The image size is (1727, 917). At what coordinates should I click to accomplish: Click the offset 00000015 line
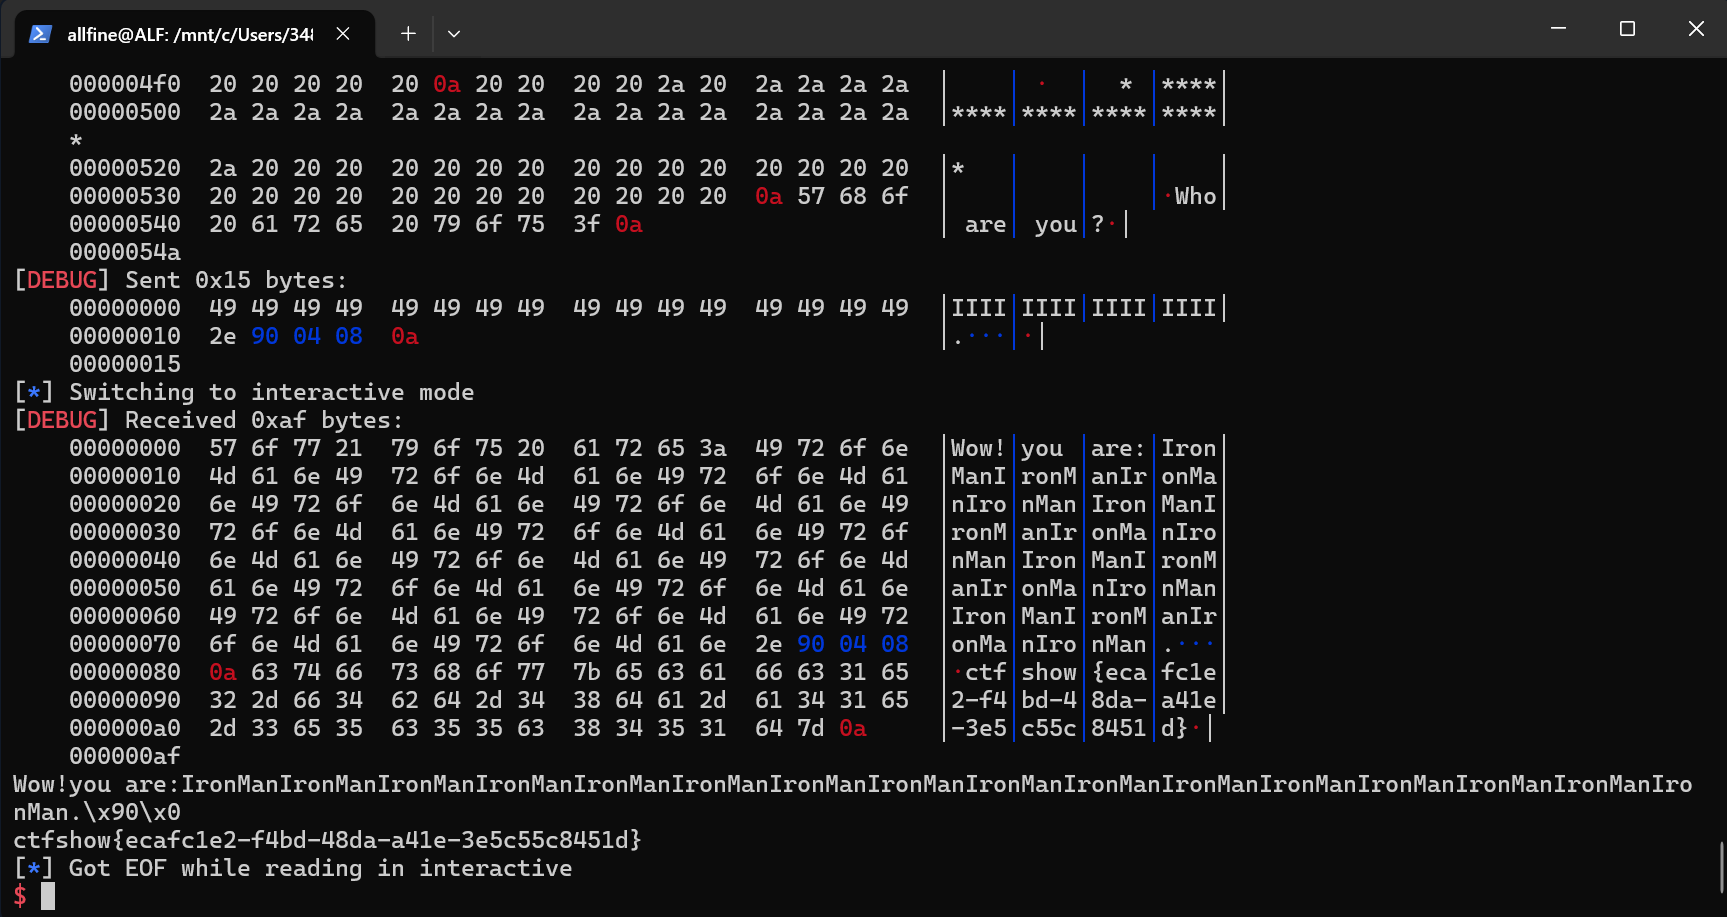pos(125,364)
